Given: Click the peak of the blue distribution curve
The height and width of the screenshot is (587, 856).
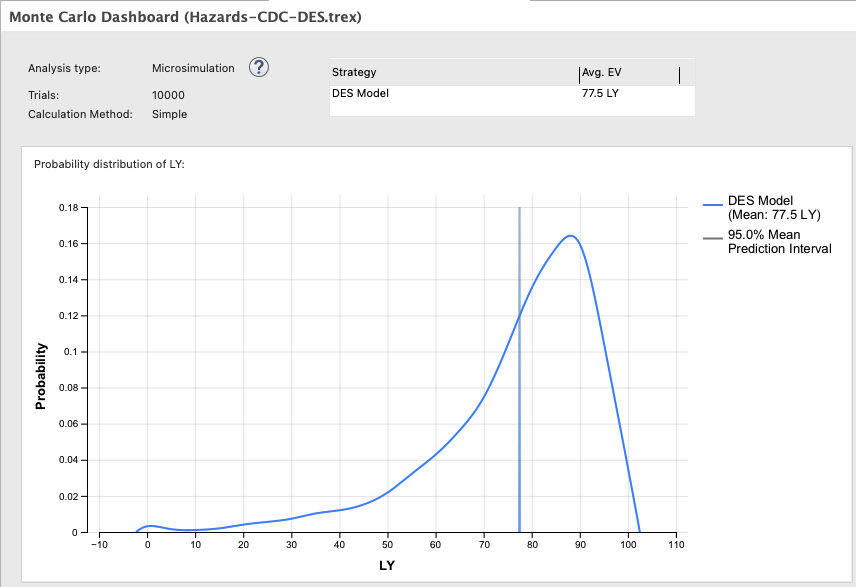Looking at the screenshot, I should (x=569, y=236).
